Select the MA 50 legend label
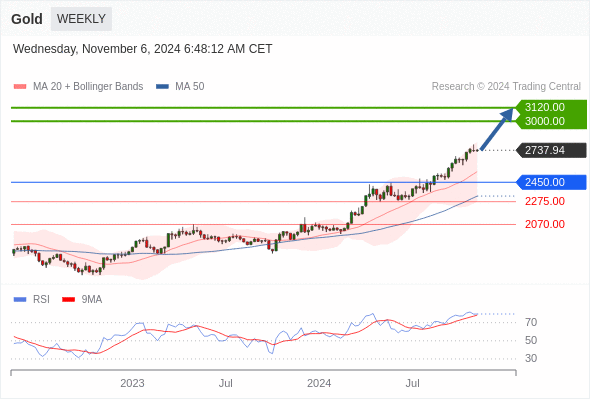The width and height of the screenshot is (590, 400). [190, 87]
